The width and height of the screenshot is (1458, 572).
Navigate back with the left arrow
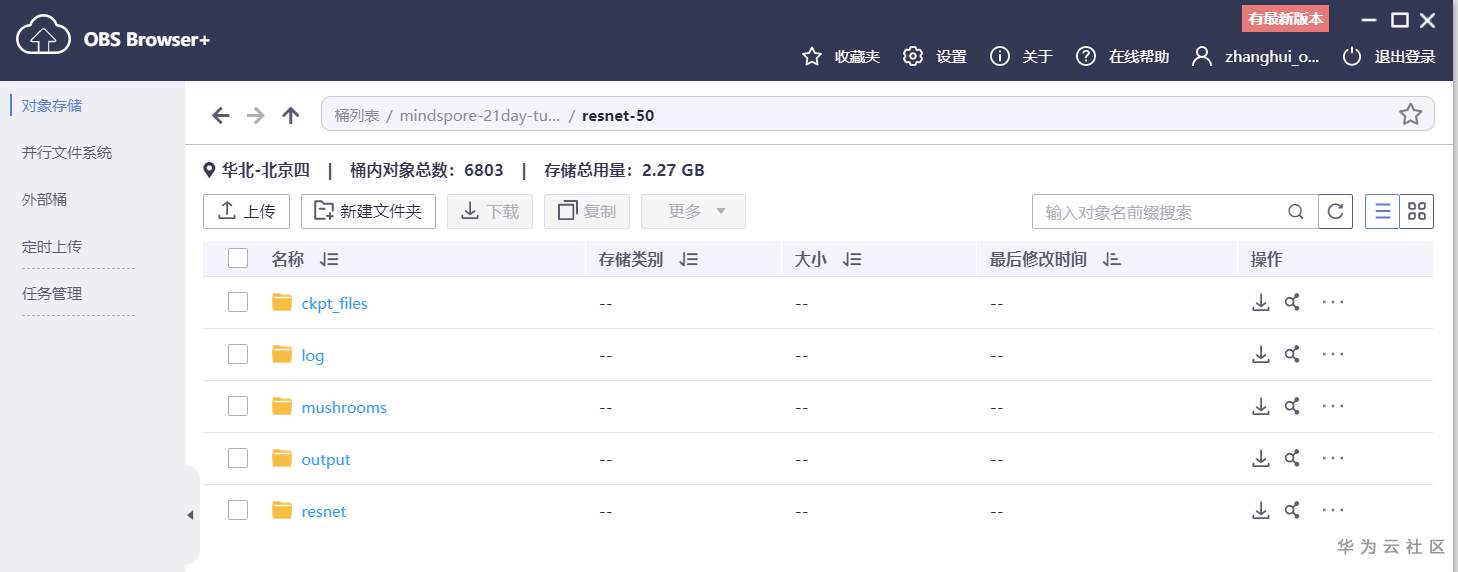coord(221,116)
